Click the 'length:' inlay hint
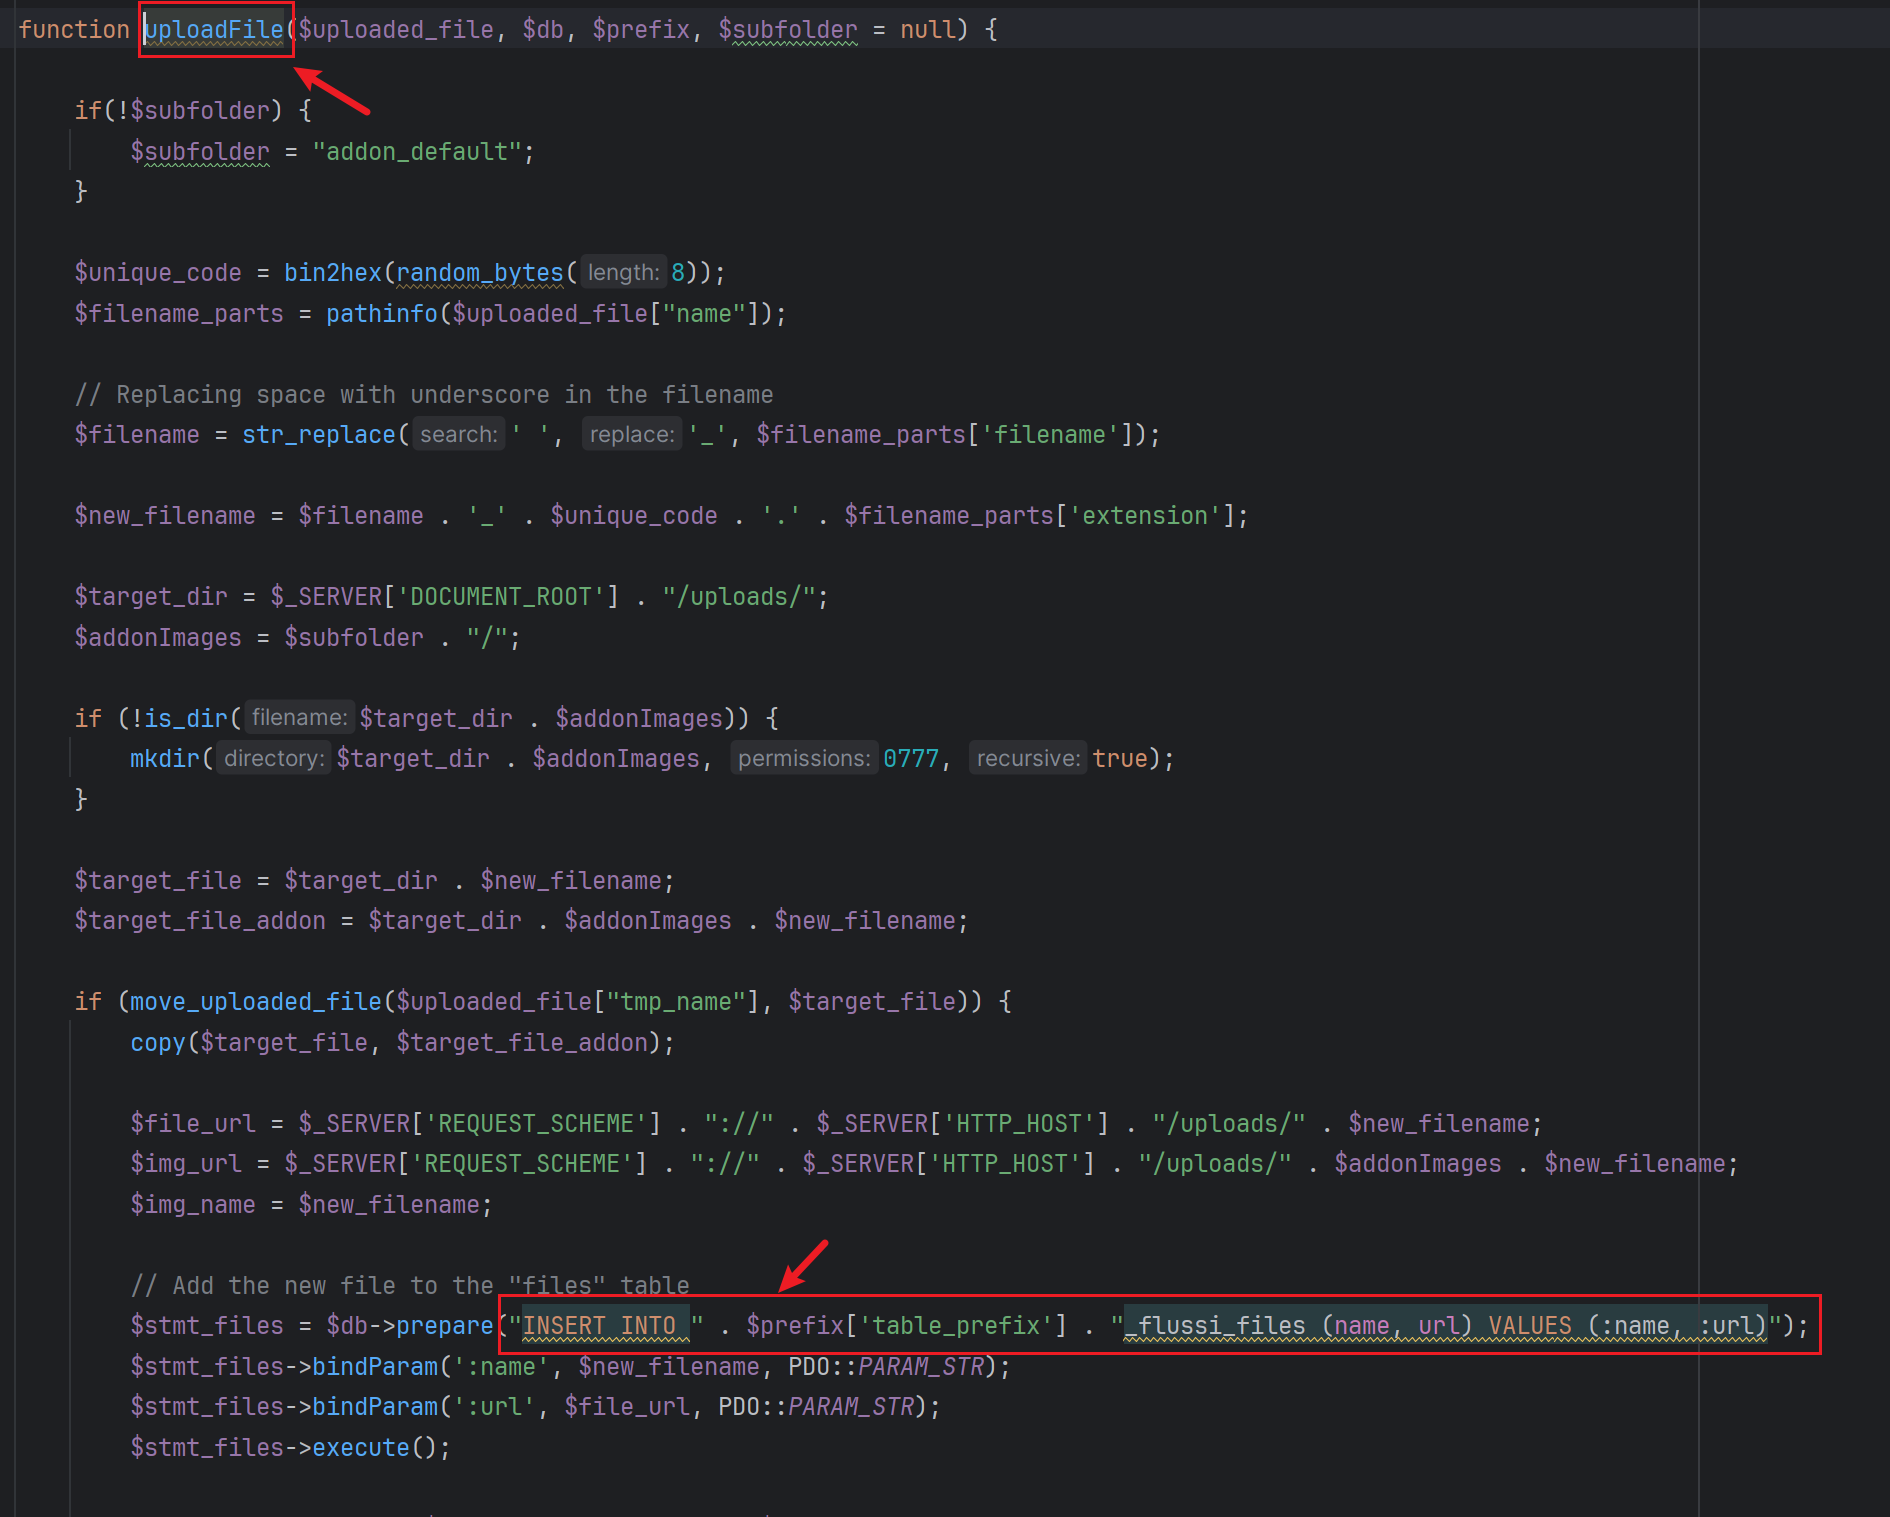This screenshot has width=1890, height=1517. coord(623,273)
